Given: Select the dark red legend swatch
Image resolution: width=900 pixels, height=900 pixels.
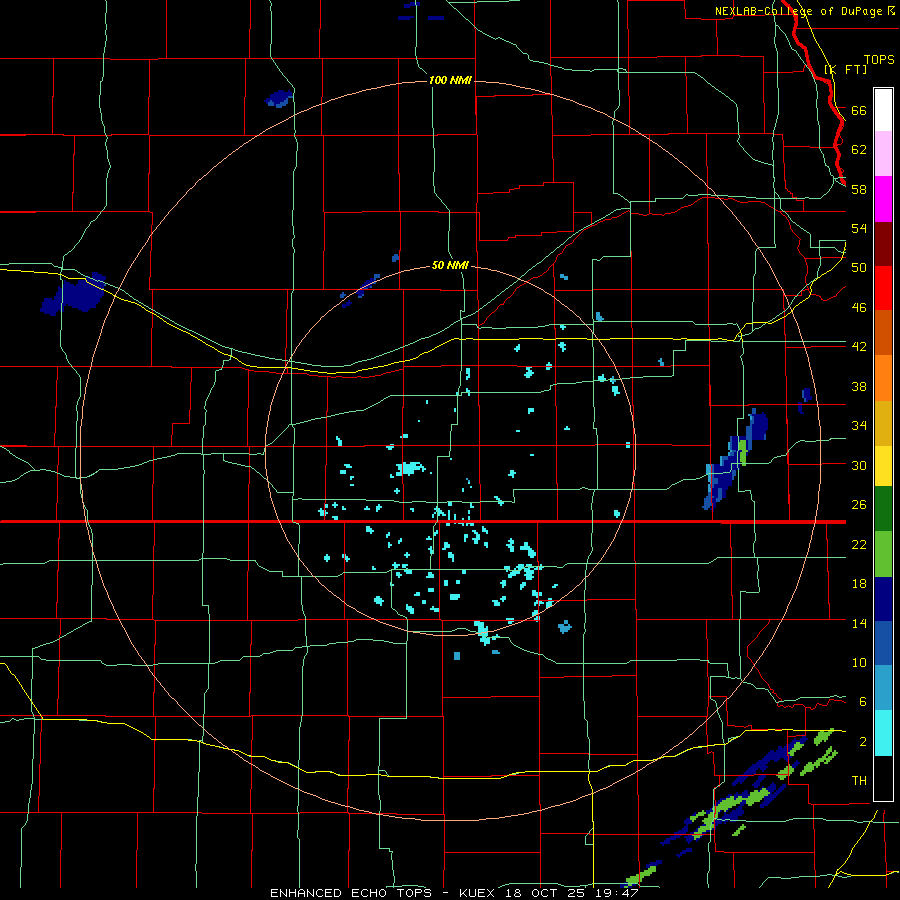Looking at the screenshot, I should [x=883, y=244].
